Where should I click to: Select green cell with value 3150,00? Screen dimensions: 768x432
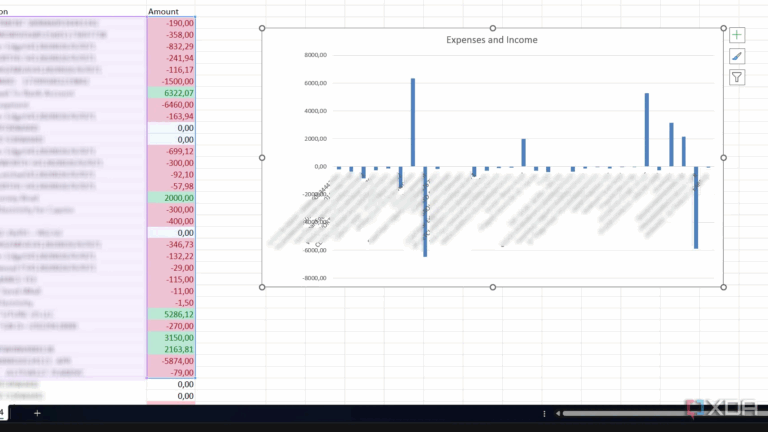click(171, 338)
